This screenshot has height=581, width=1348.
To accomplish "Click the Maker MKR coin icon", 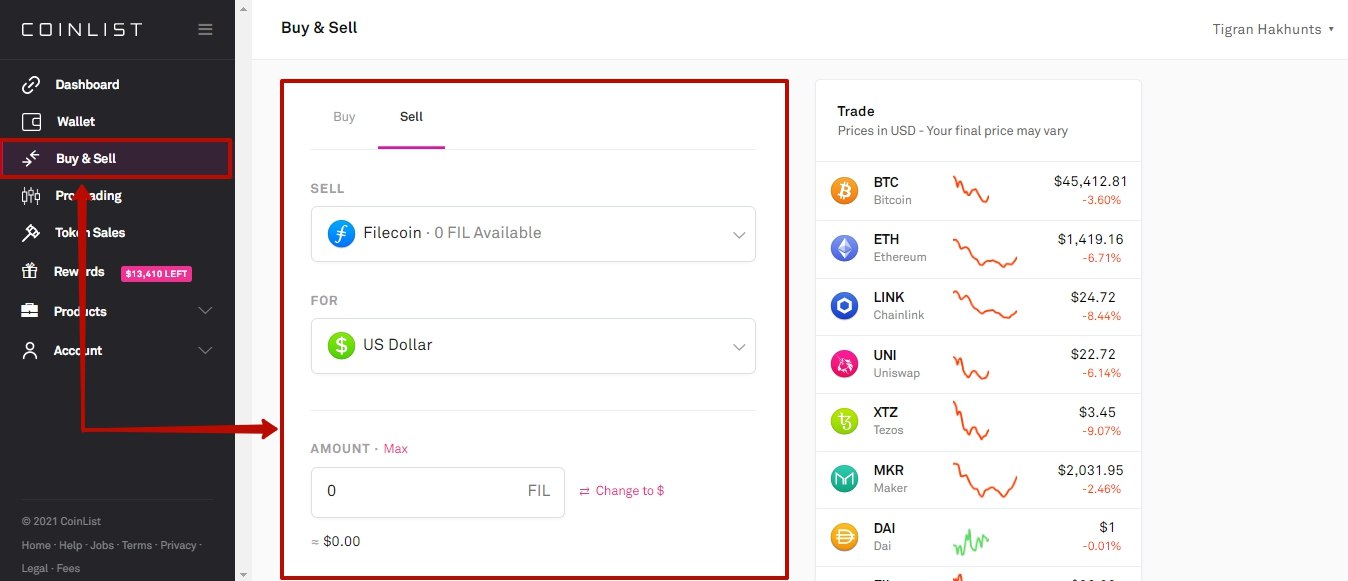I will tap(845, 479).
